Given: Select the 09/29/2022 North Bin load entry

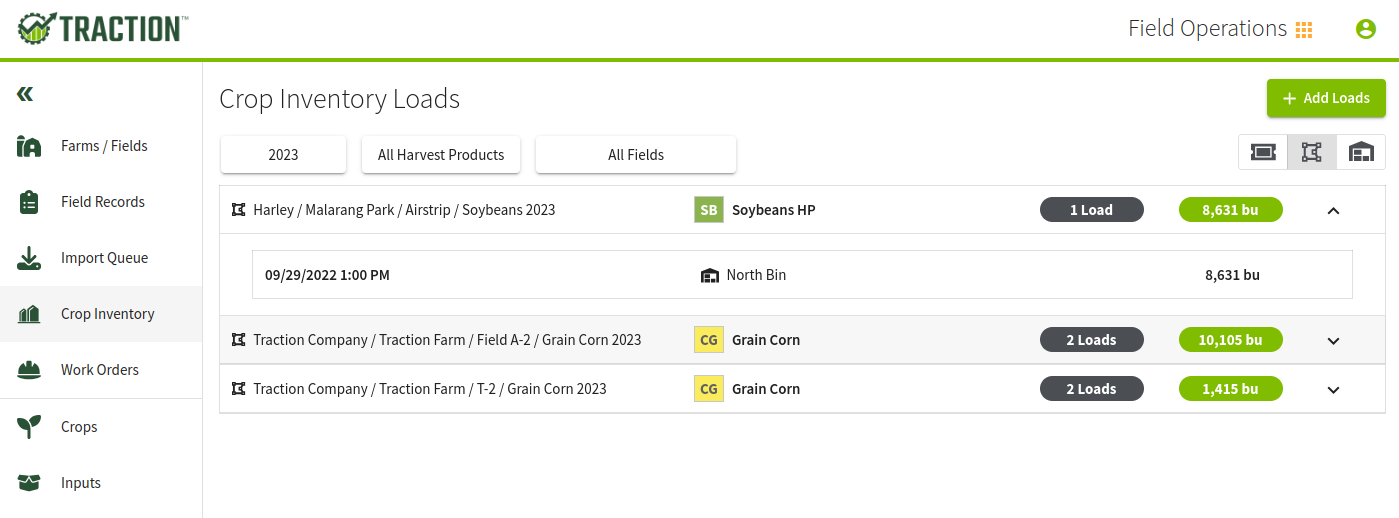Looking at the screenshot, I should pyautogui.click(x=802, y=275).
